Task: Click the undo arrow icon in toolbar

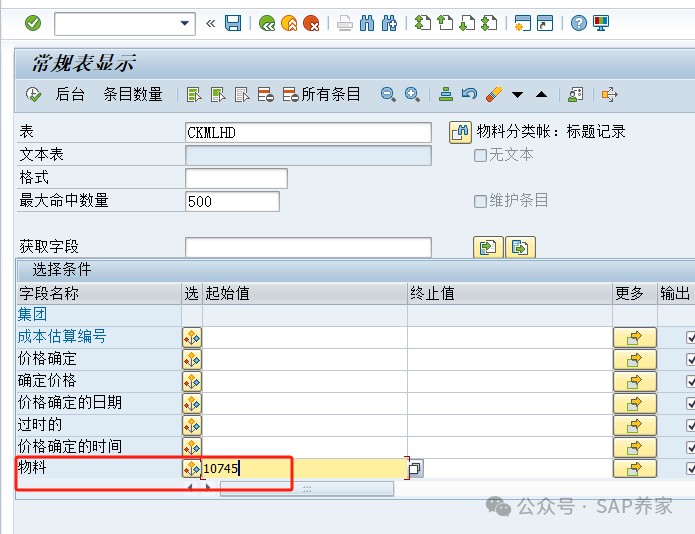Action: [x=469, y=94]
